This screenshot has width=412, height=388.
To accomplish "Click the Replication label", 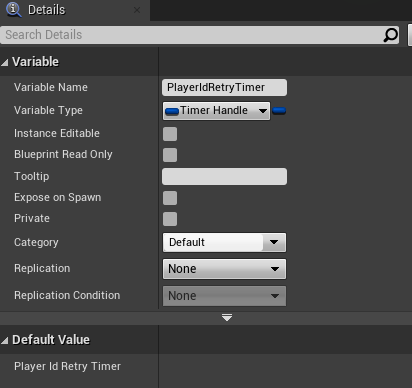I will [x=42, y=268].
